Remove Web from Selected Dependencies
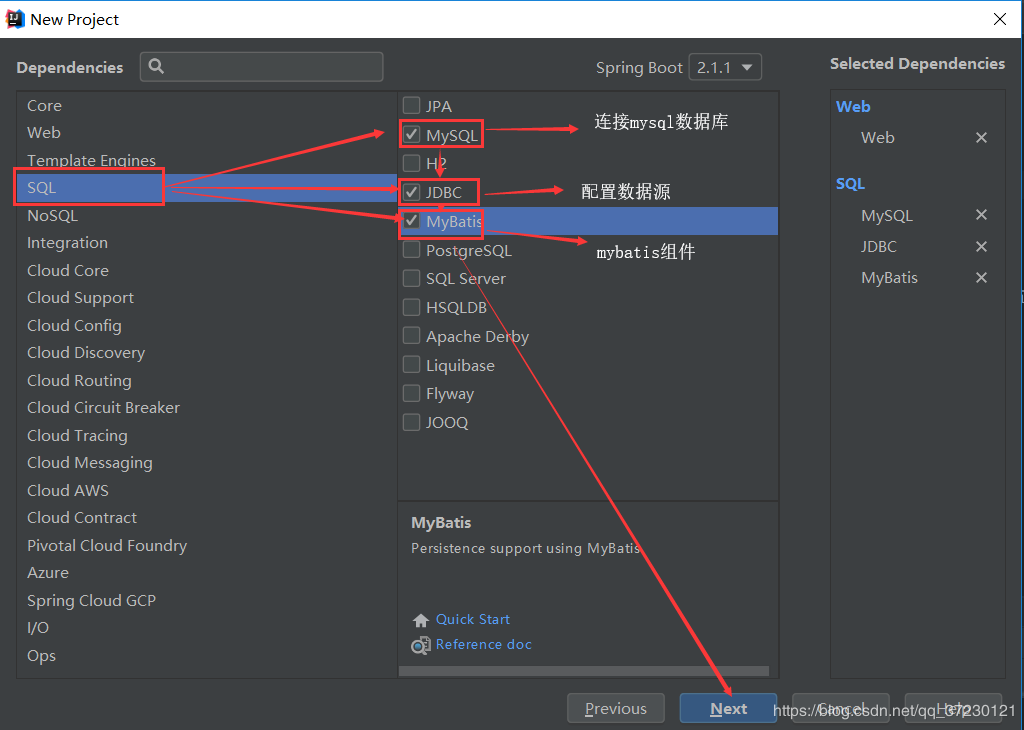The width and height of the screenshot is (1024, 730). point(981,138)
